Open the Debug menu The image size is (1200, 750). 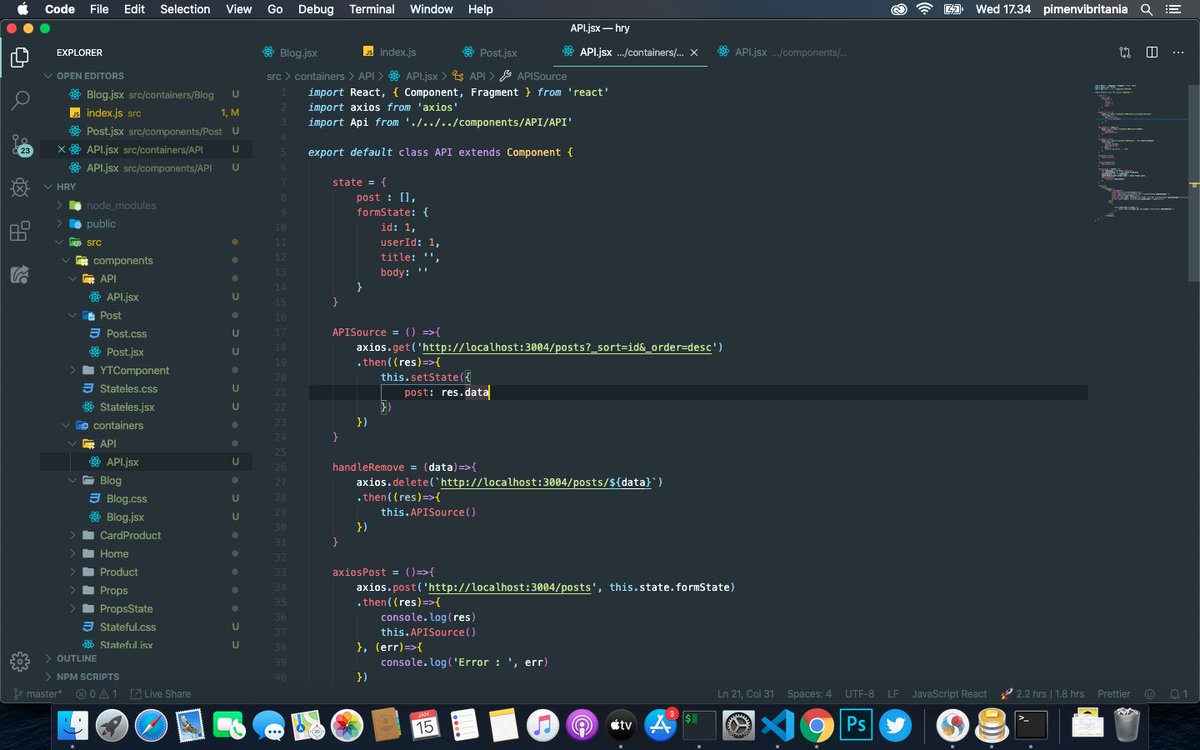[316, 9]
